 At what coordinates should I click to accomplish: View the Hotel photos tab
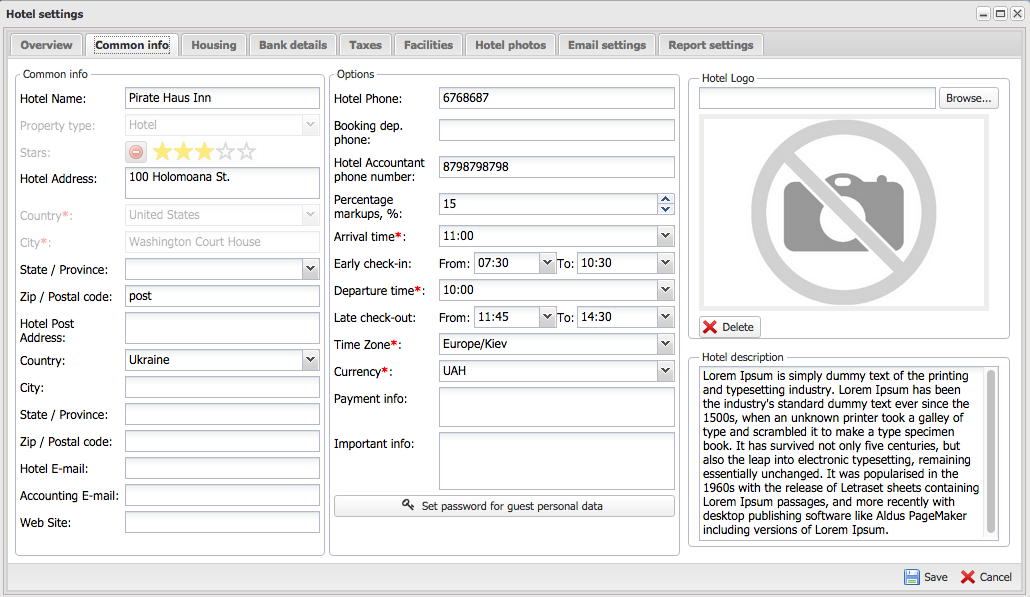(x=510, y=45)
